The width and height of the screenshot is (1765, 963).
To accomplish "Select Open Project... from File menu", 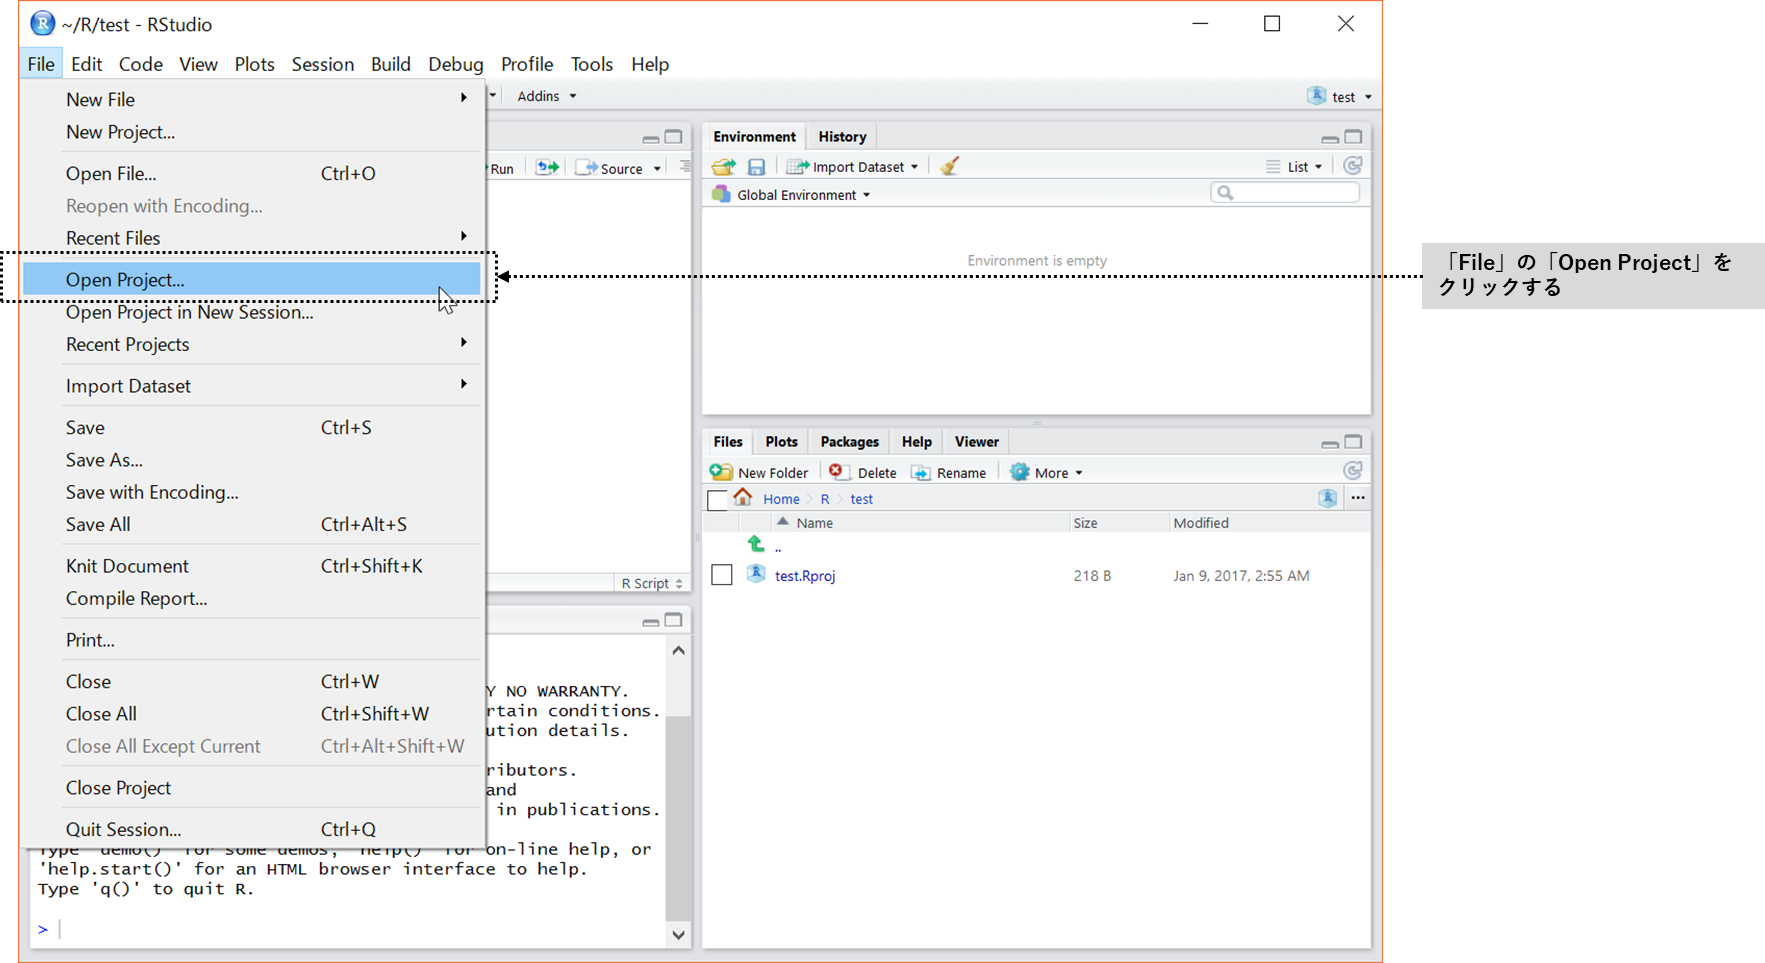I will [x=125, y=280].
